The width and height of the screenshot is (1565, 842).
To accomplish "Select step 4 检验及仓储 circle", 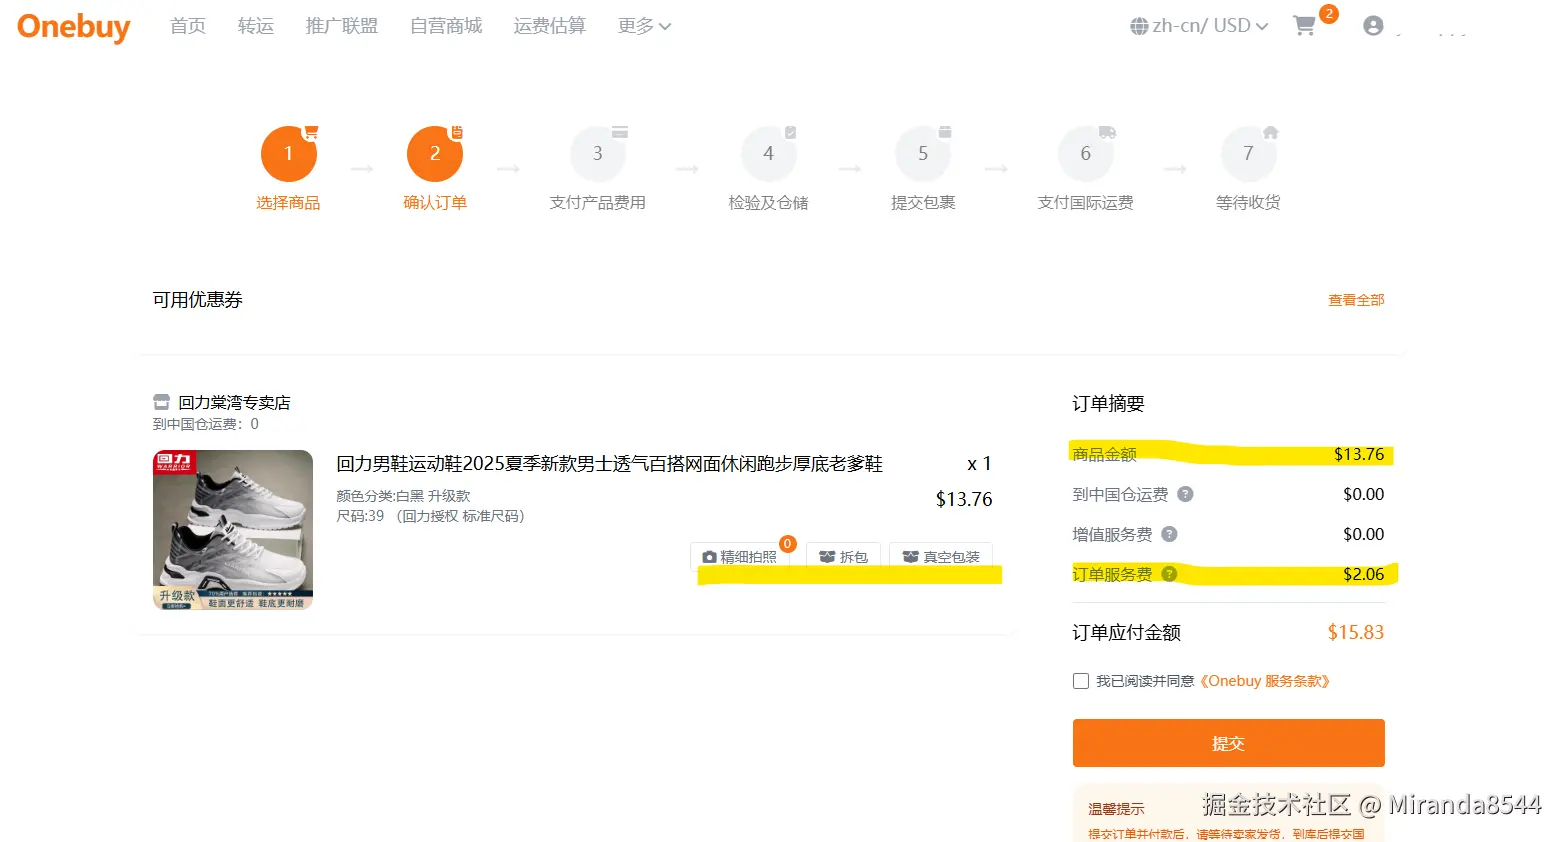I will [768, 153].
